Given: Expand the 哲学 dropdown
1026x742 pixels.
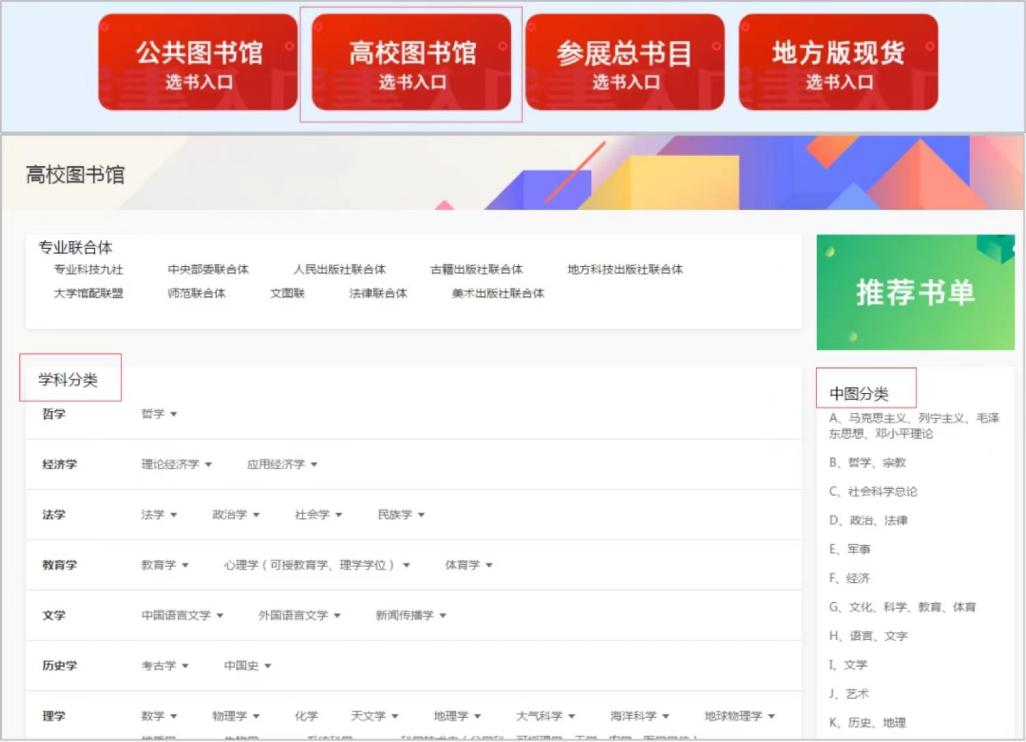Looking at the screenshot, I should tap(159, 414).
